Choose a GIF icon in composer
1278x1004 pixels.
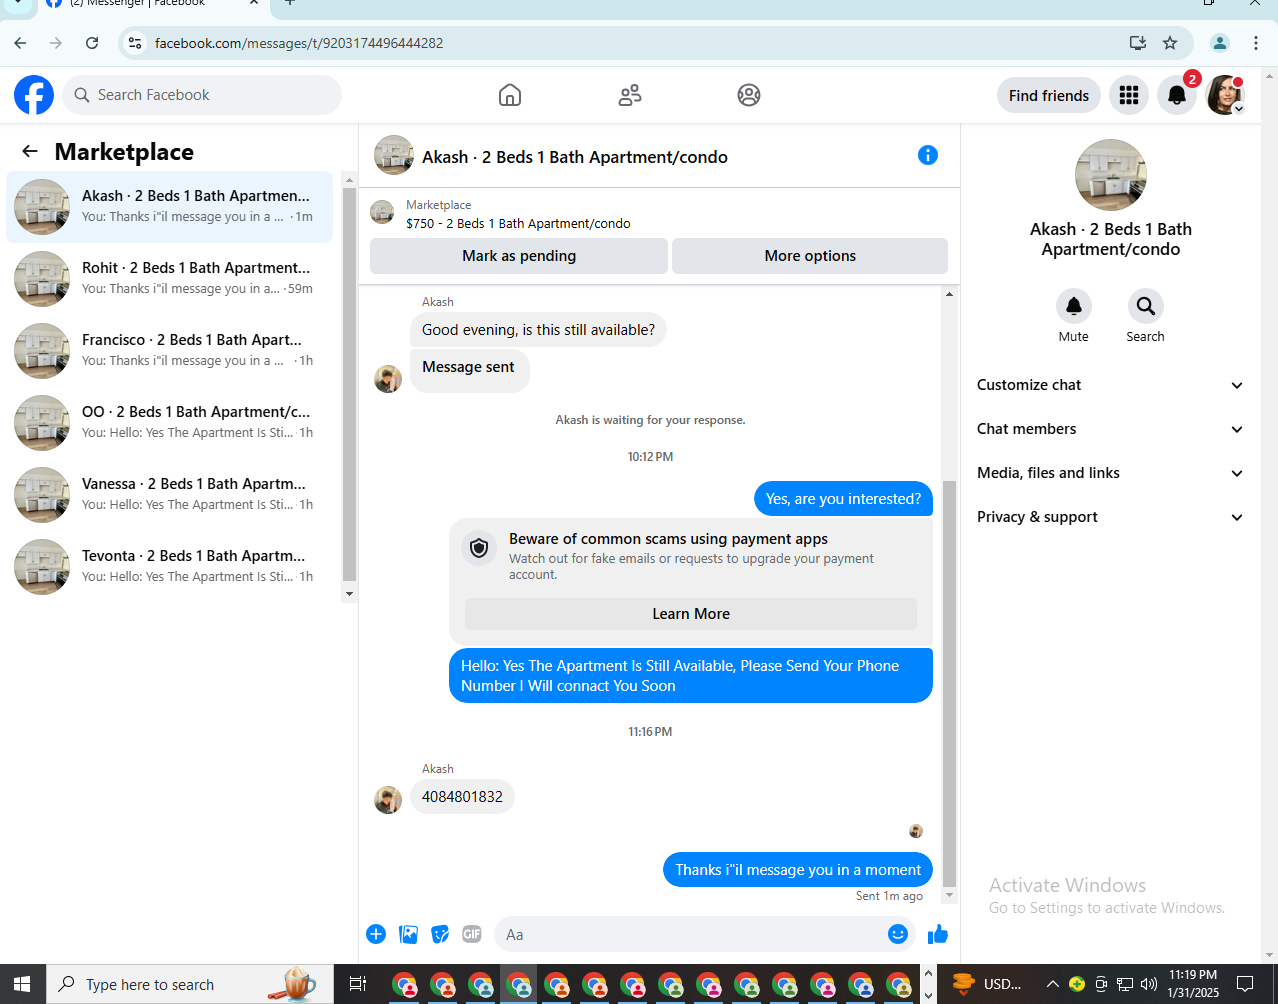pyautogui.click(x=472, y=934)
